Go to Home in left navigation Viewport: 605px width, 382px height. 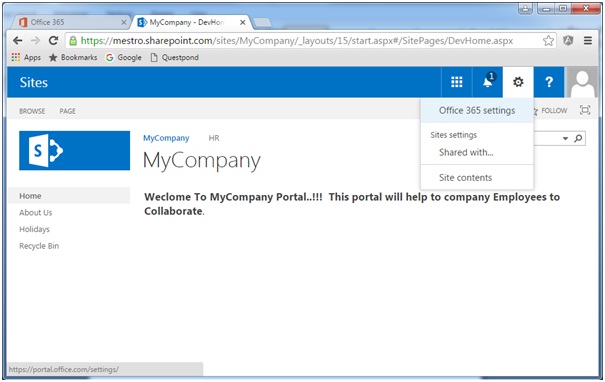69,196
